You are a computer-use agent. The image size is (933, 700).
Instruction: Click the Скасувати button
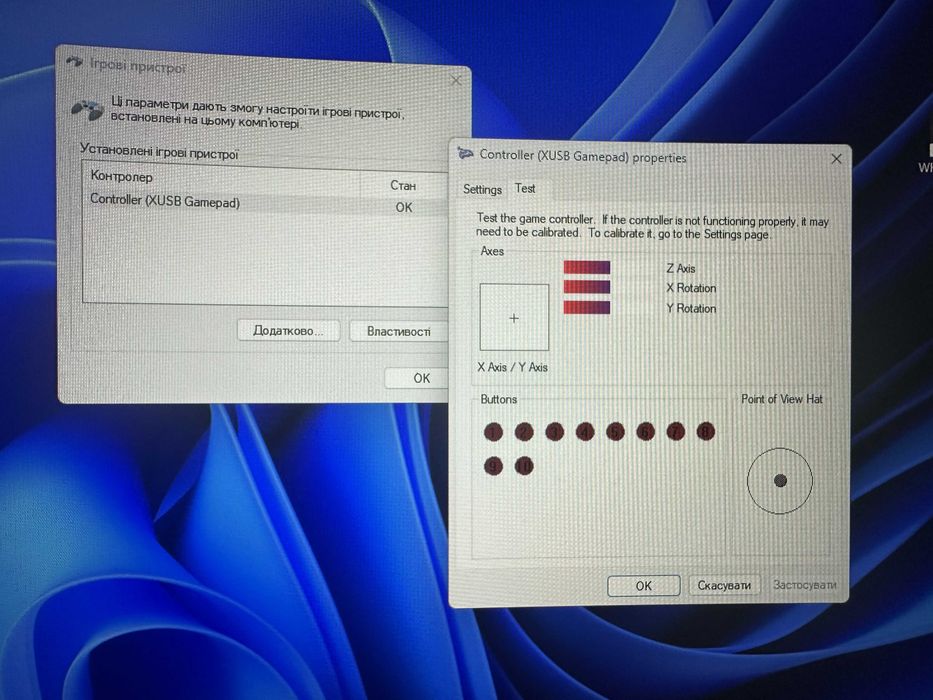(724, 586)
